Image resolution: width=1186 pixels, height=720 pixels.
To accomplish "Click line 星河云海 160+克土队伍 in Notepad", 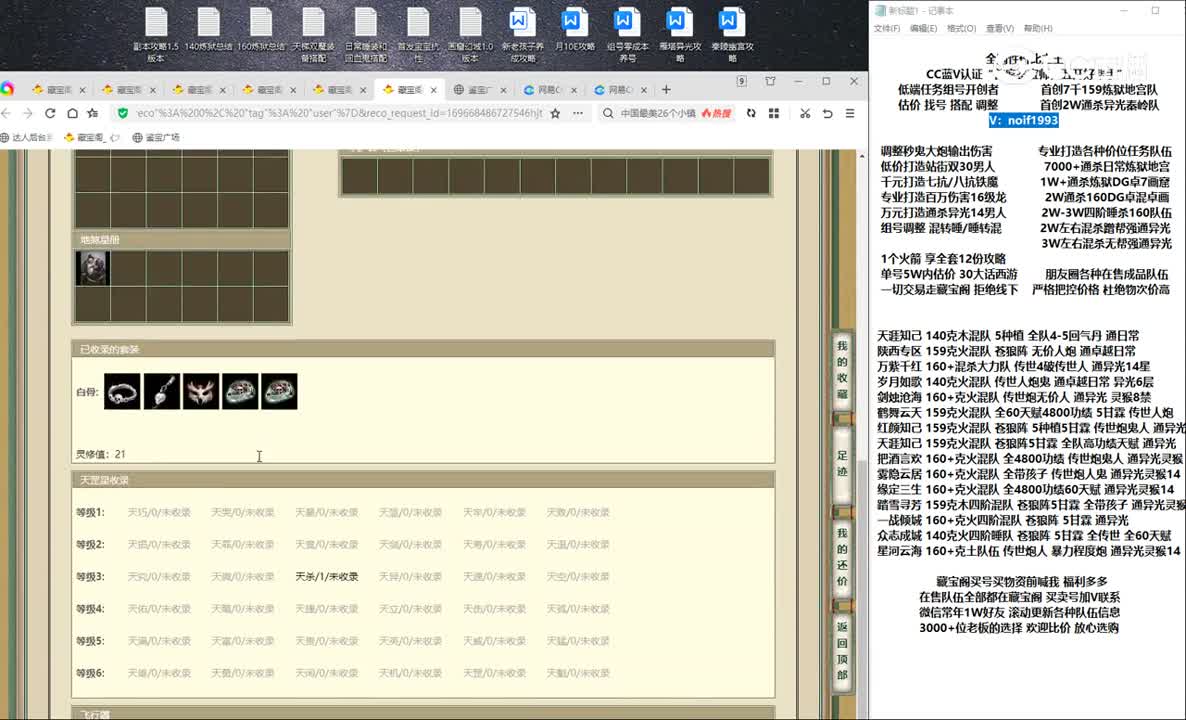I will coord(1029,551).
